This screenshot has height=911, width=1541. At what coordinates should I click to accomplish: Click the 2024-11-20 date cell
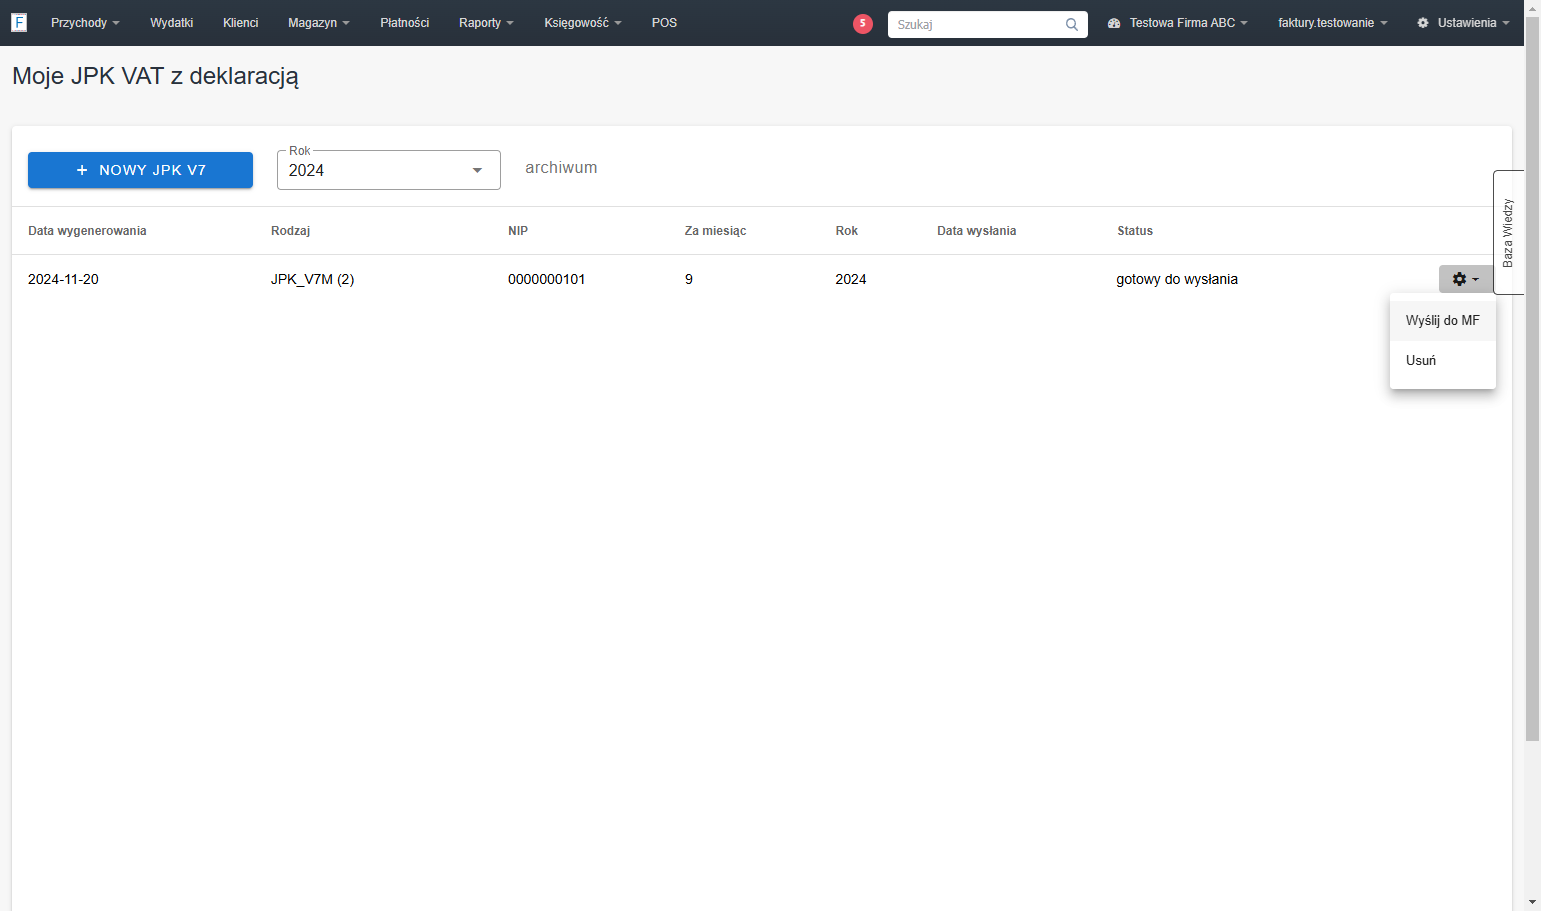pyautogui.click(x=63, y=279)
